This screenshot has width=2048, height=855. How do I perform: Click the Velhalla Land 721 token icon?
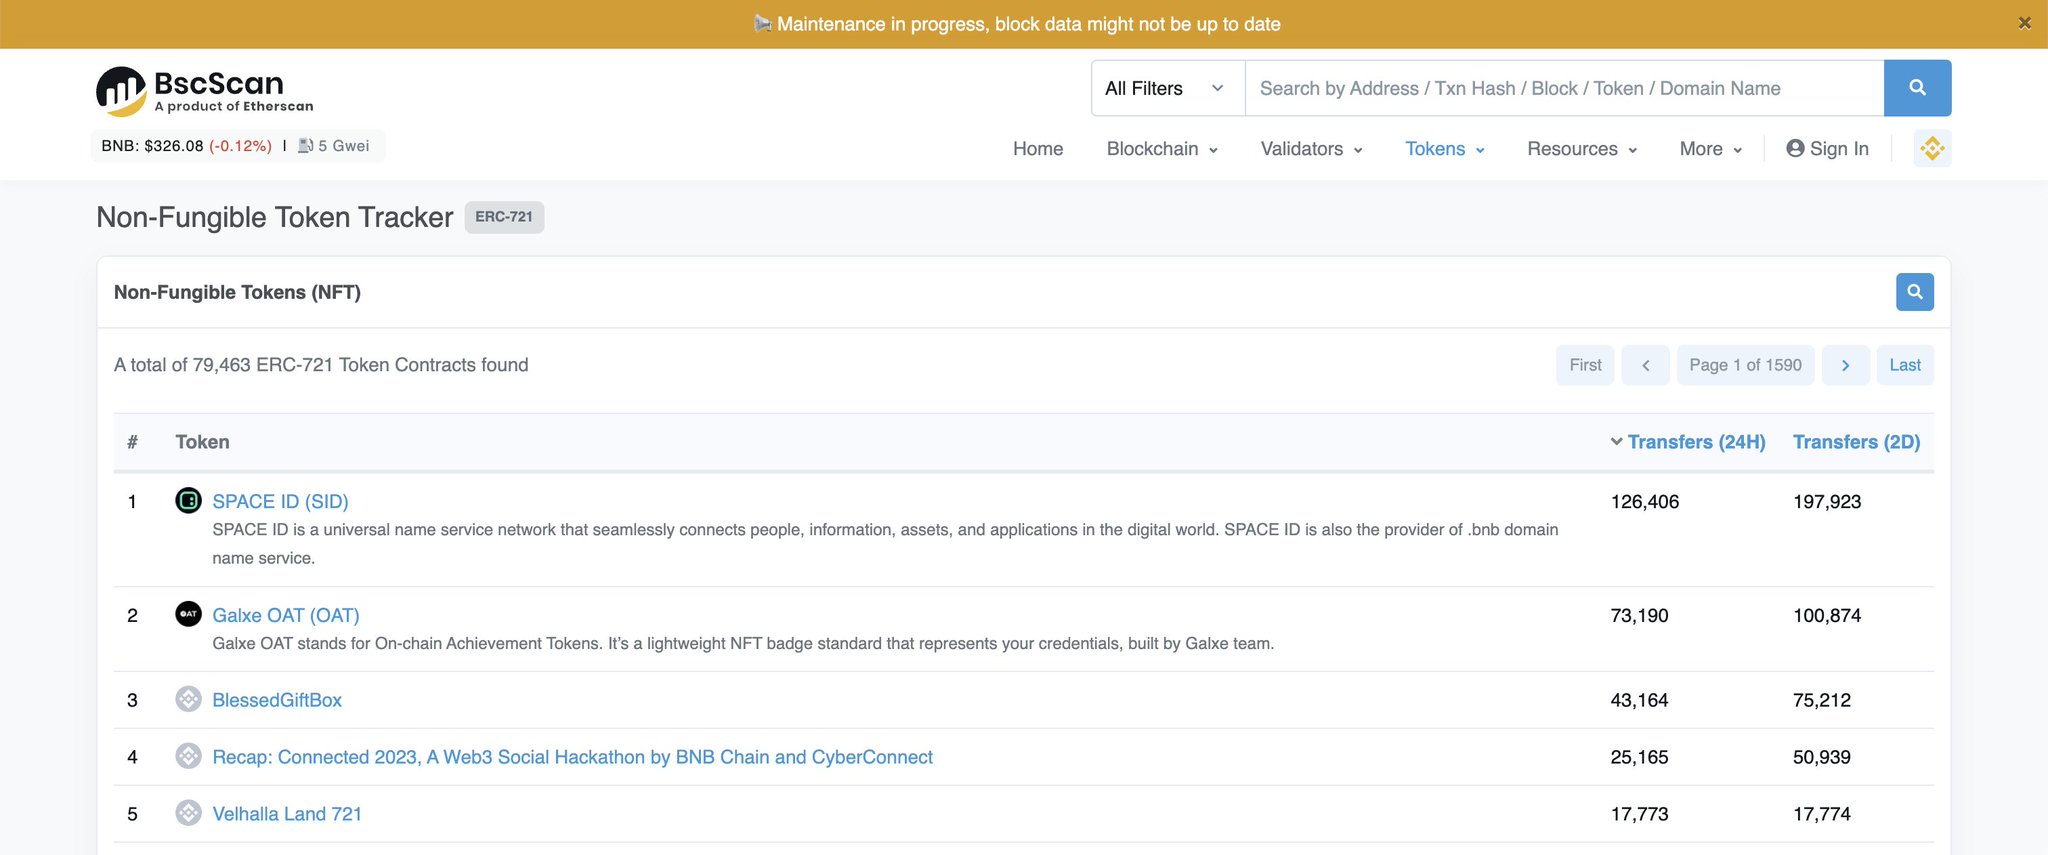coord(188,813)
